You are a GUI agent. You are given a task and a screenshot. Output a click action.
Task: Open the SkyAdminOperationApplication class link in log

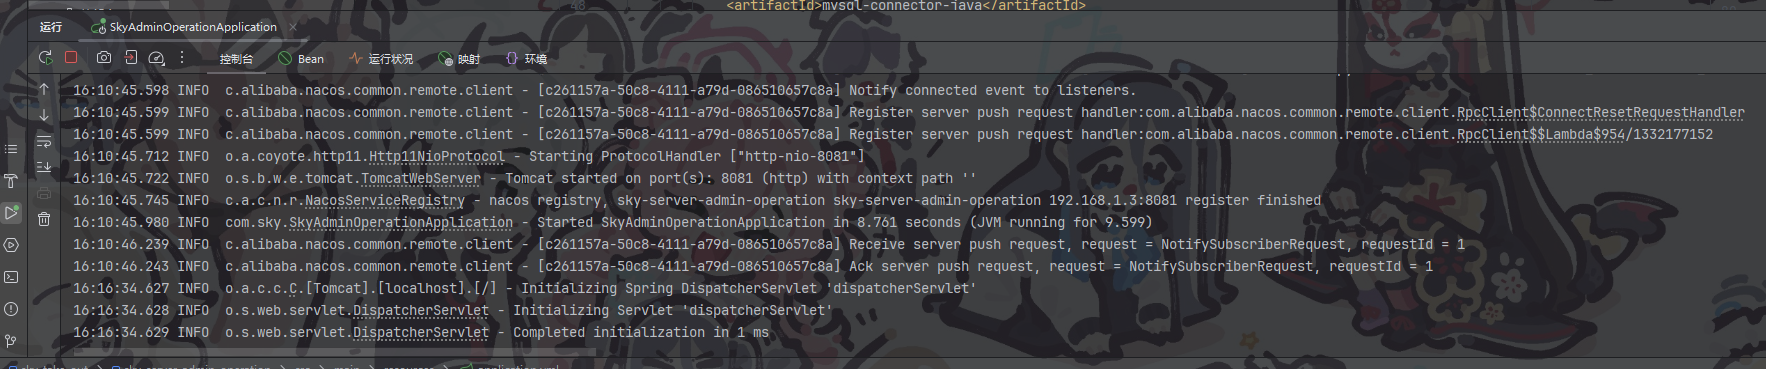coord(400,223)
